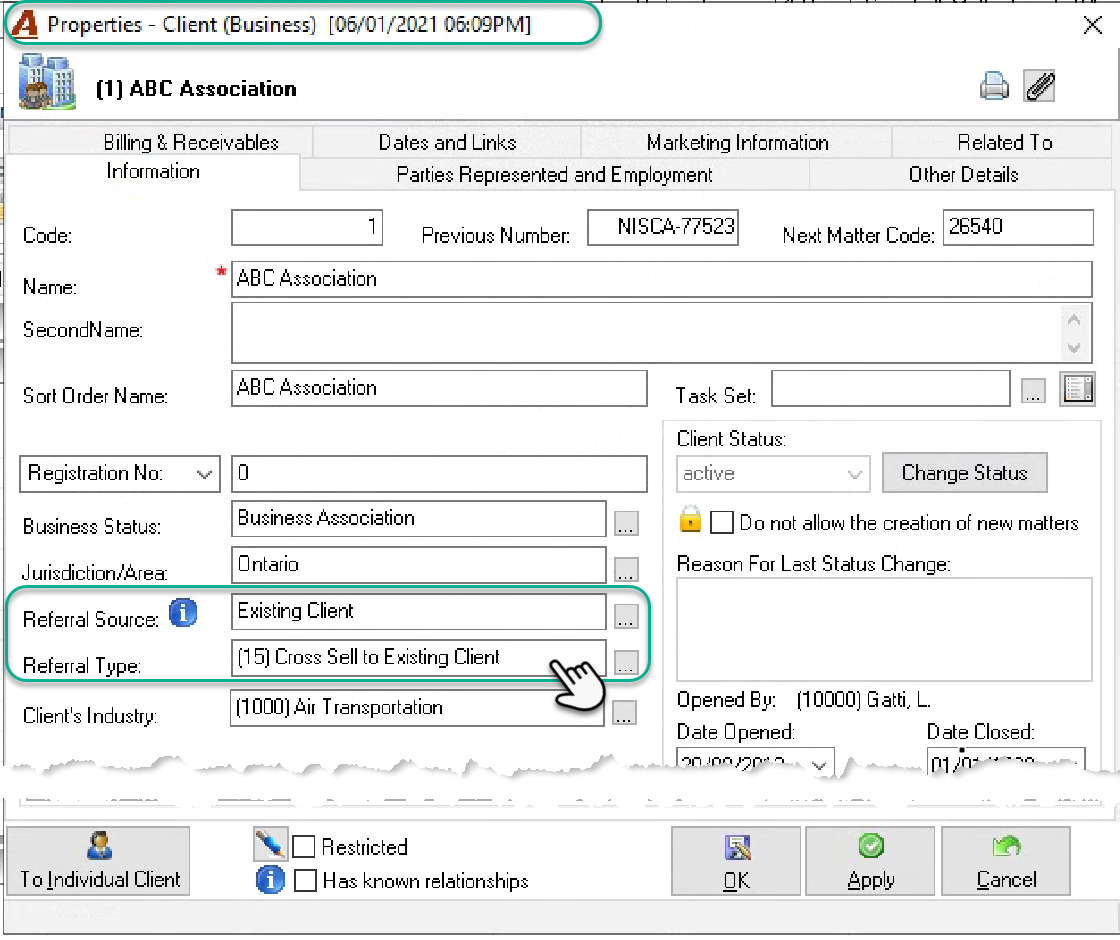Open Parties Represented and Employment tab
The height and width of the screenshot is (940, 1120).
pos(554,174)
